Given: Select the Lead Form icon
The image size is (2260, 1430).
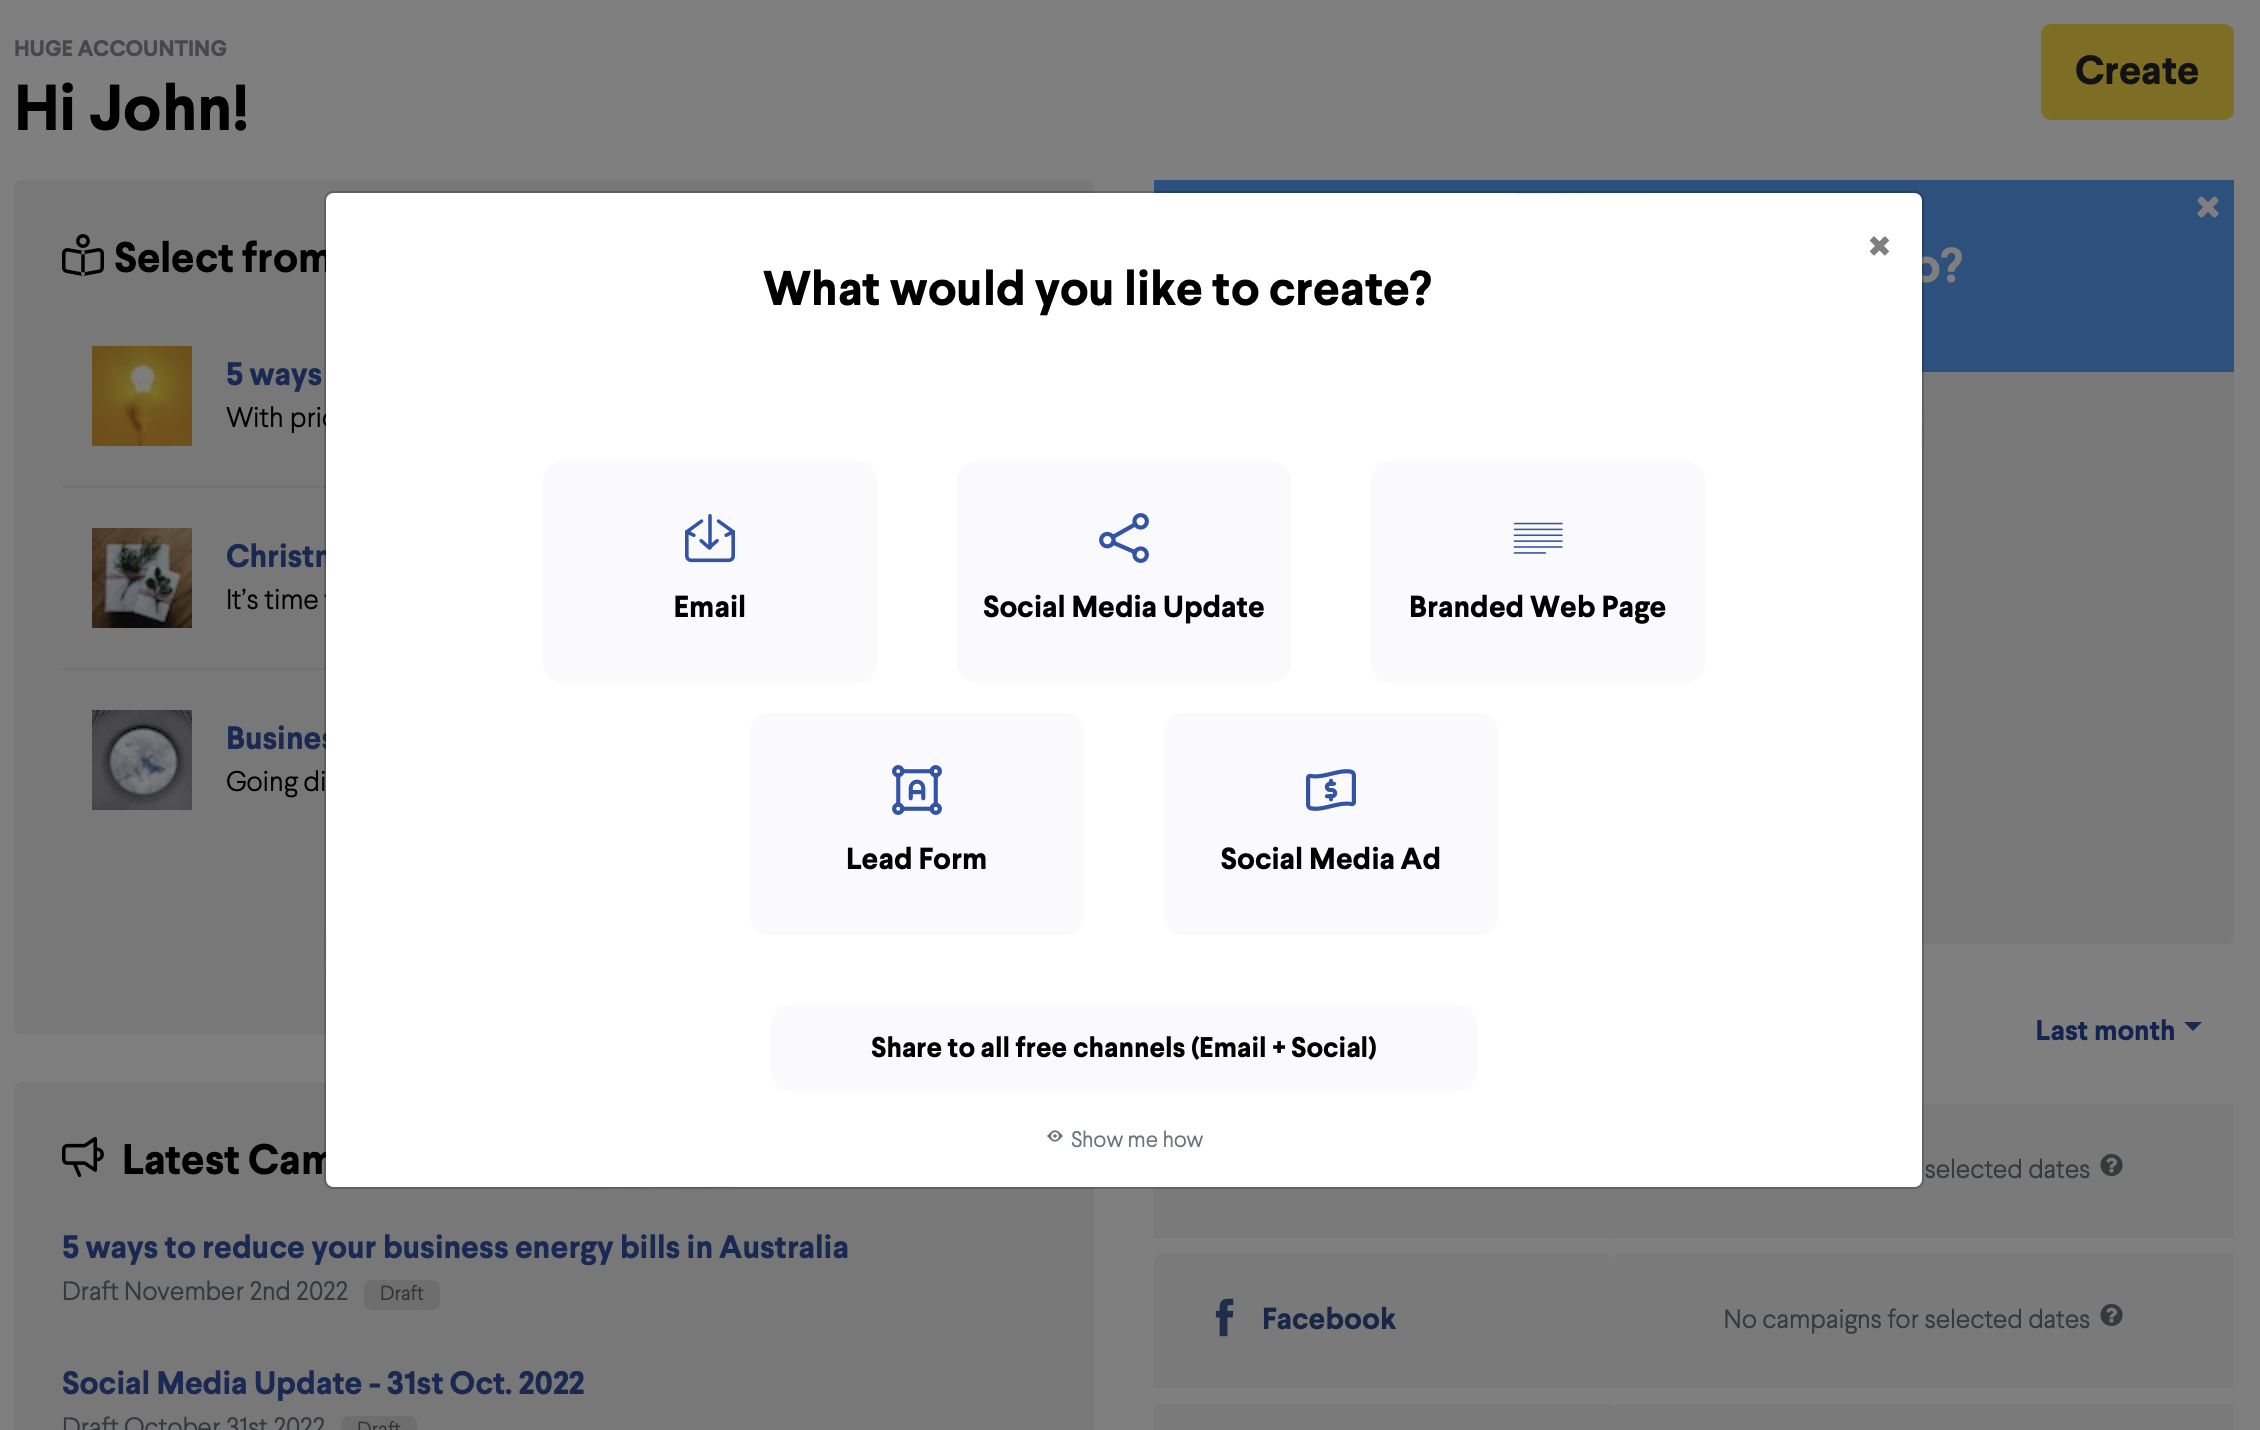Looking at the screenshot, I should click(x=916, y=790).
